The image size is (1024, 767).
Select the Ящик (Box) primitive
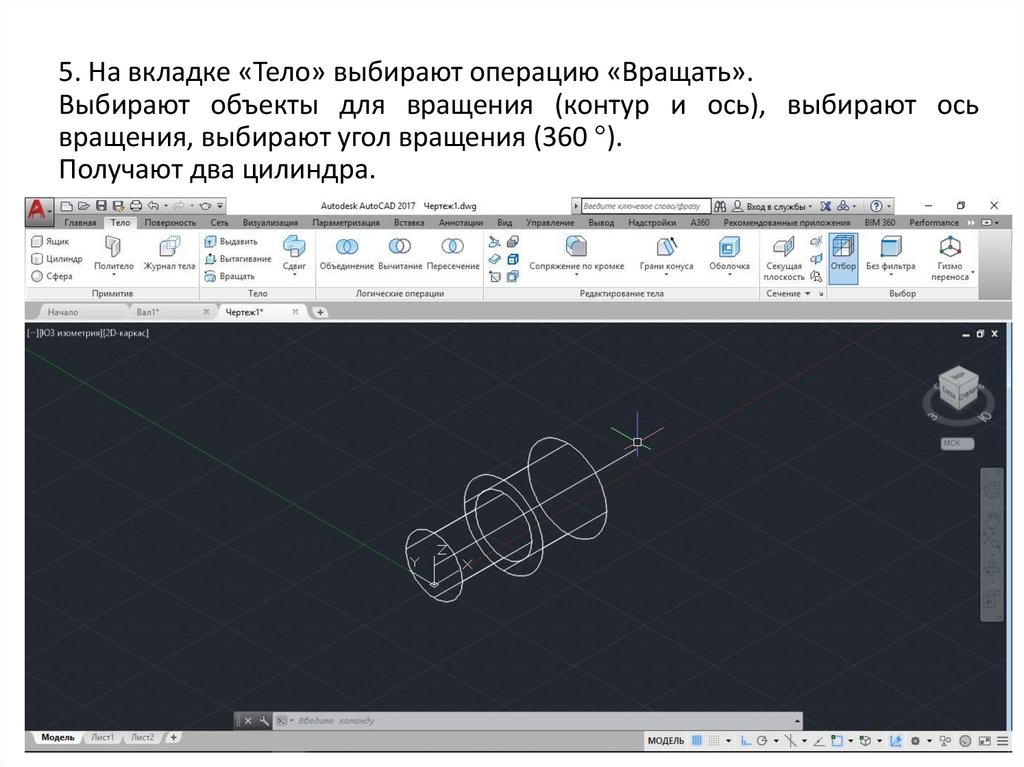50,241
